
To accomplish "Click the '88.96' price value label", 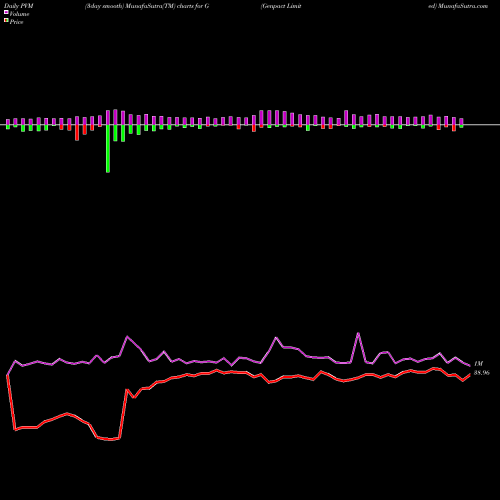I will tap(482, 373).
